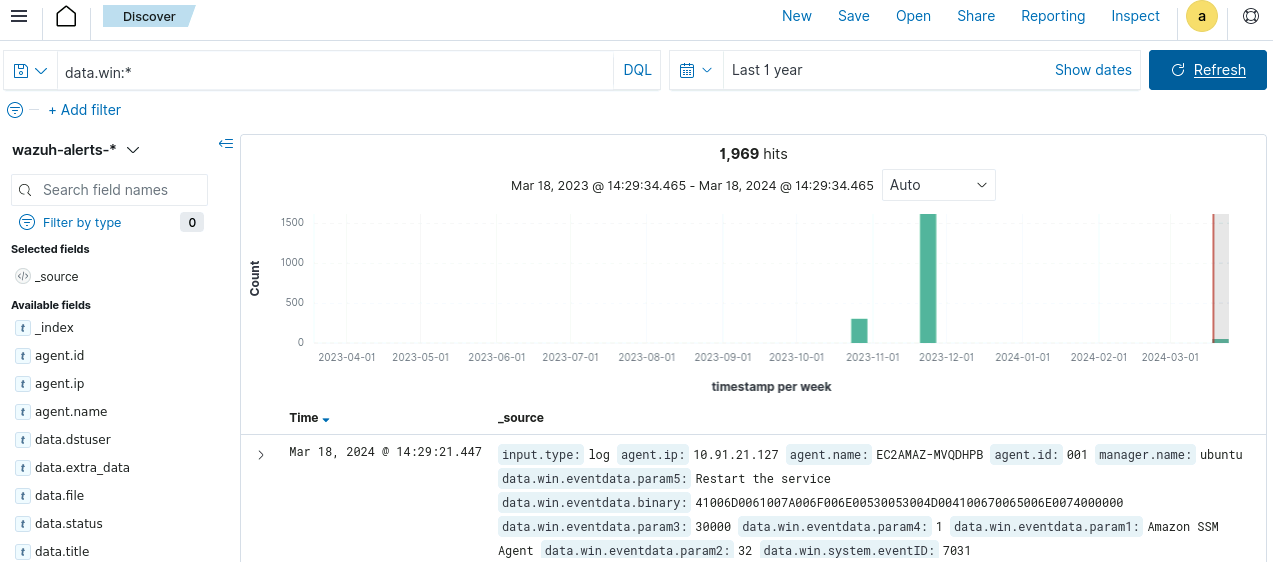The image size is (1273, 562).
Task: Click the Add filter link
Action: tap(84, 110)
